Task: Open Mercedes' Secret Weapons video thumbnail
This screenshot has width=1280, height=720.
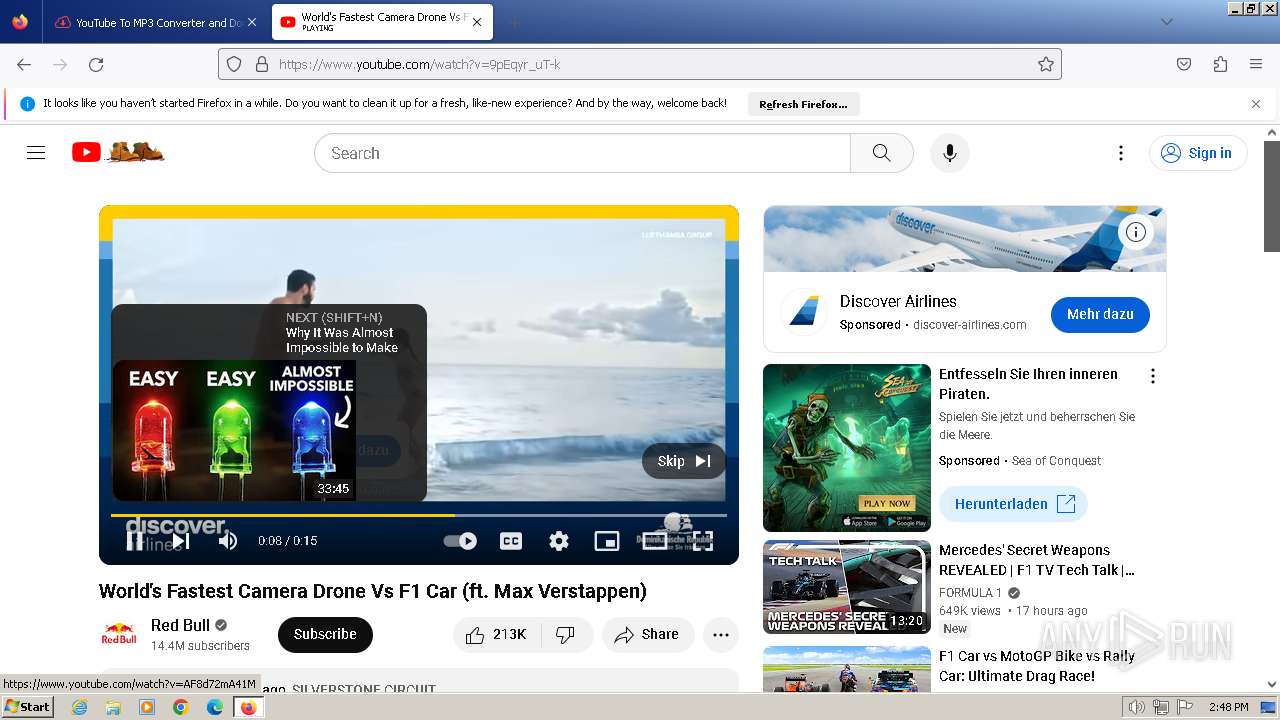Action: coord(847,587)
